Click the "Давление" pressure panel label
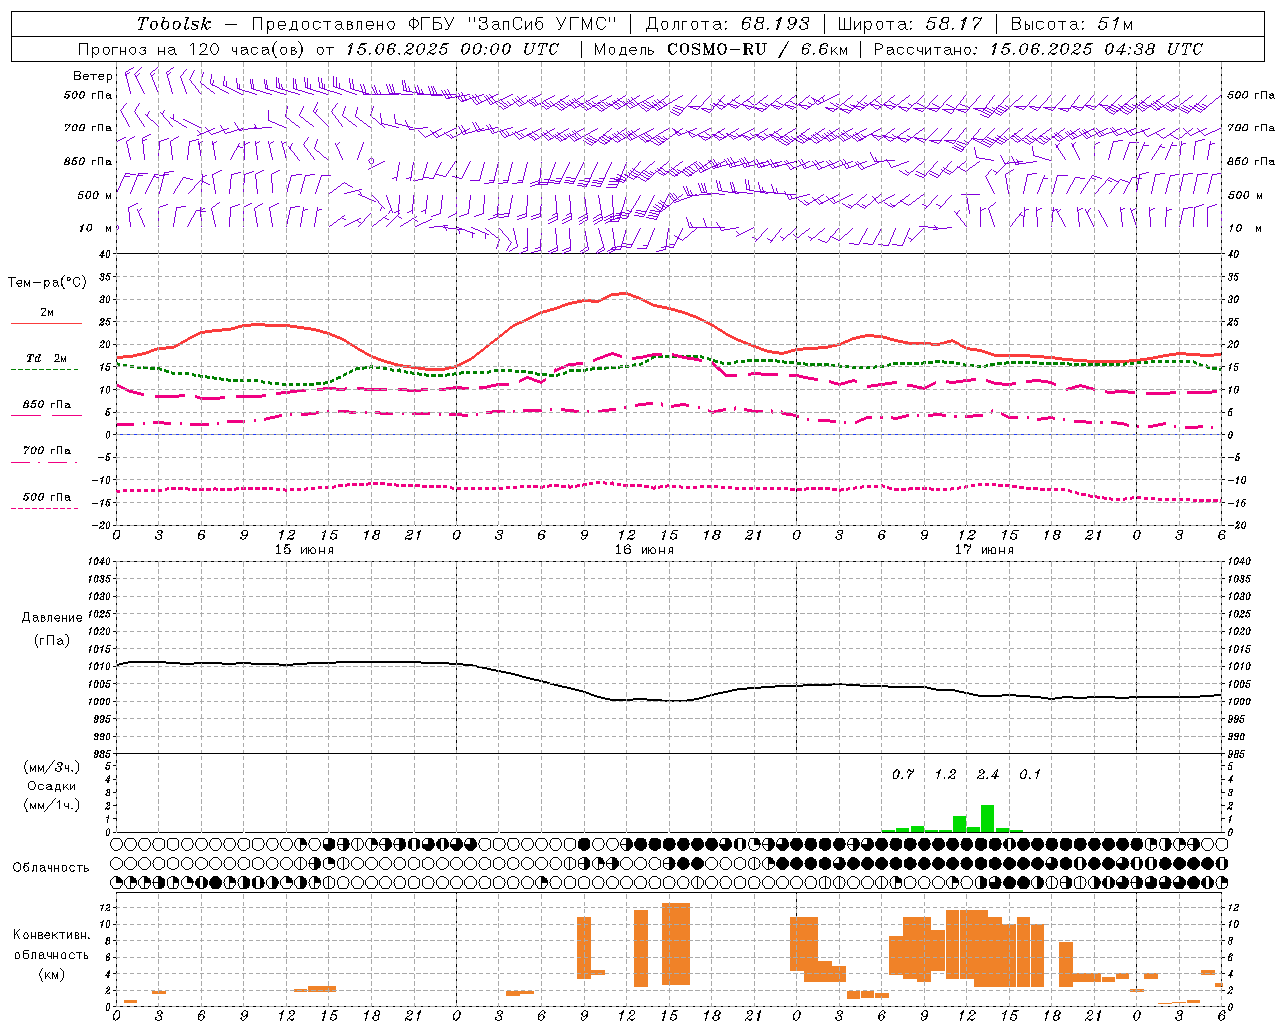This screenshot has height=1024, width=1280. 52,618
